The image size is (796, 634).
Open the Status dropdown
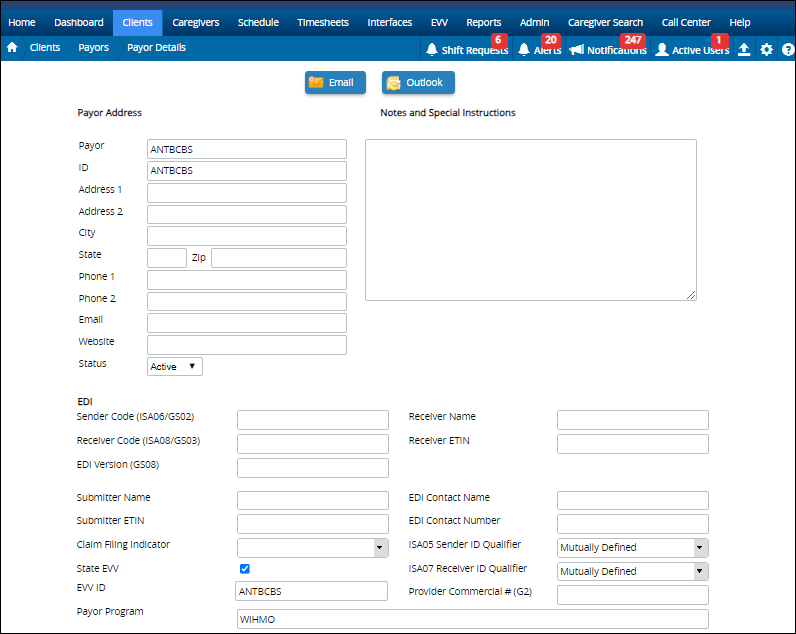tap(175, 366)
